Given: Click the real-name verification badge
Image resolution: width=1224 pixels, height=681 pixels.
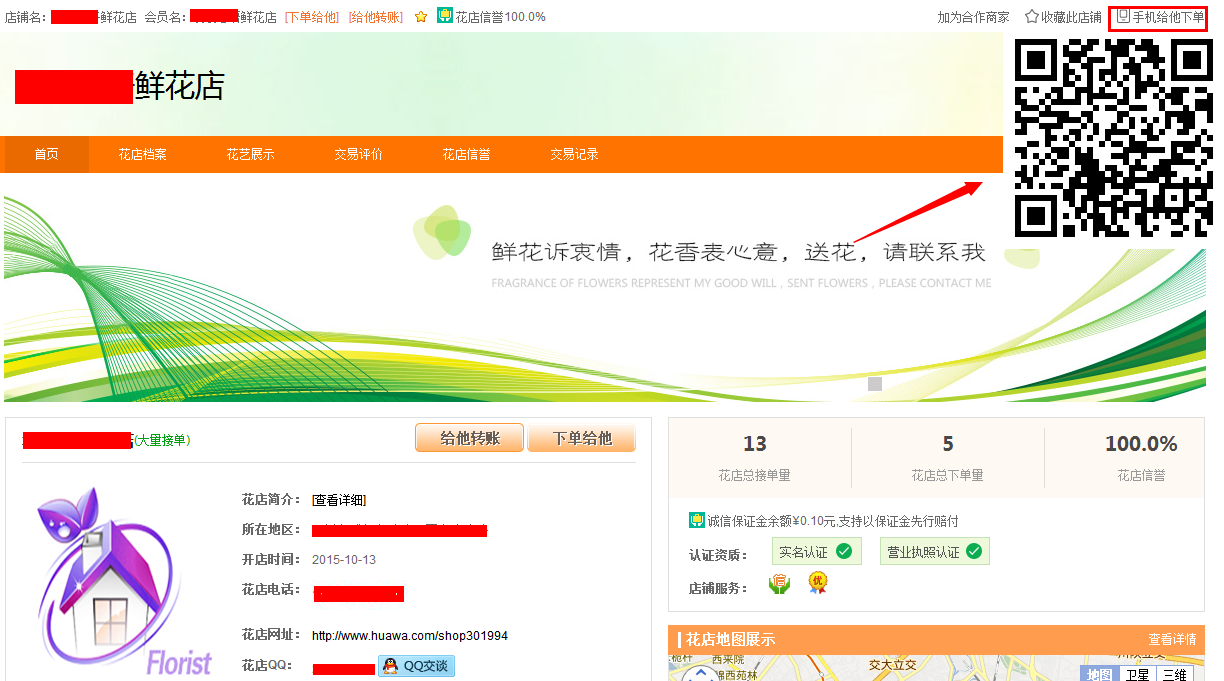Looking at the screenshot, I should (x=816, y=552).
